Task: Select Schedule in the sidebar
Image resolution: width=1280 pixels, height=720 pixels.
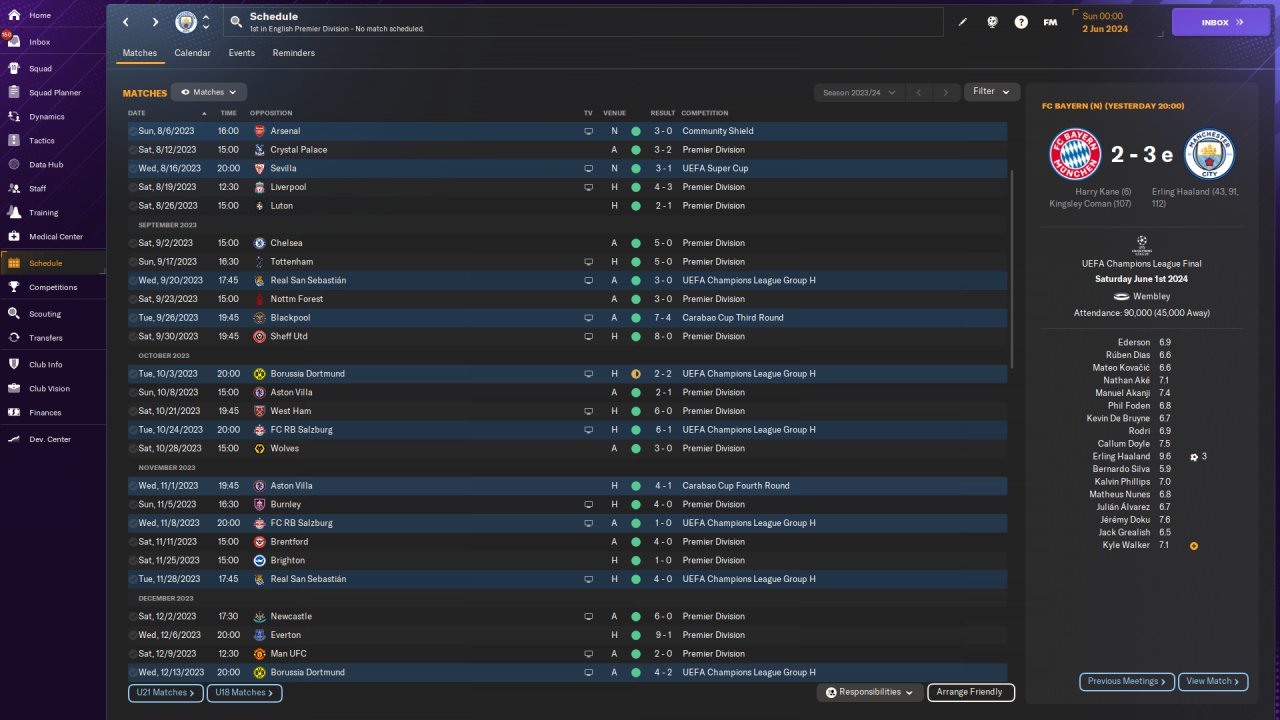Action: point(52,263)
